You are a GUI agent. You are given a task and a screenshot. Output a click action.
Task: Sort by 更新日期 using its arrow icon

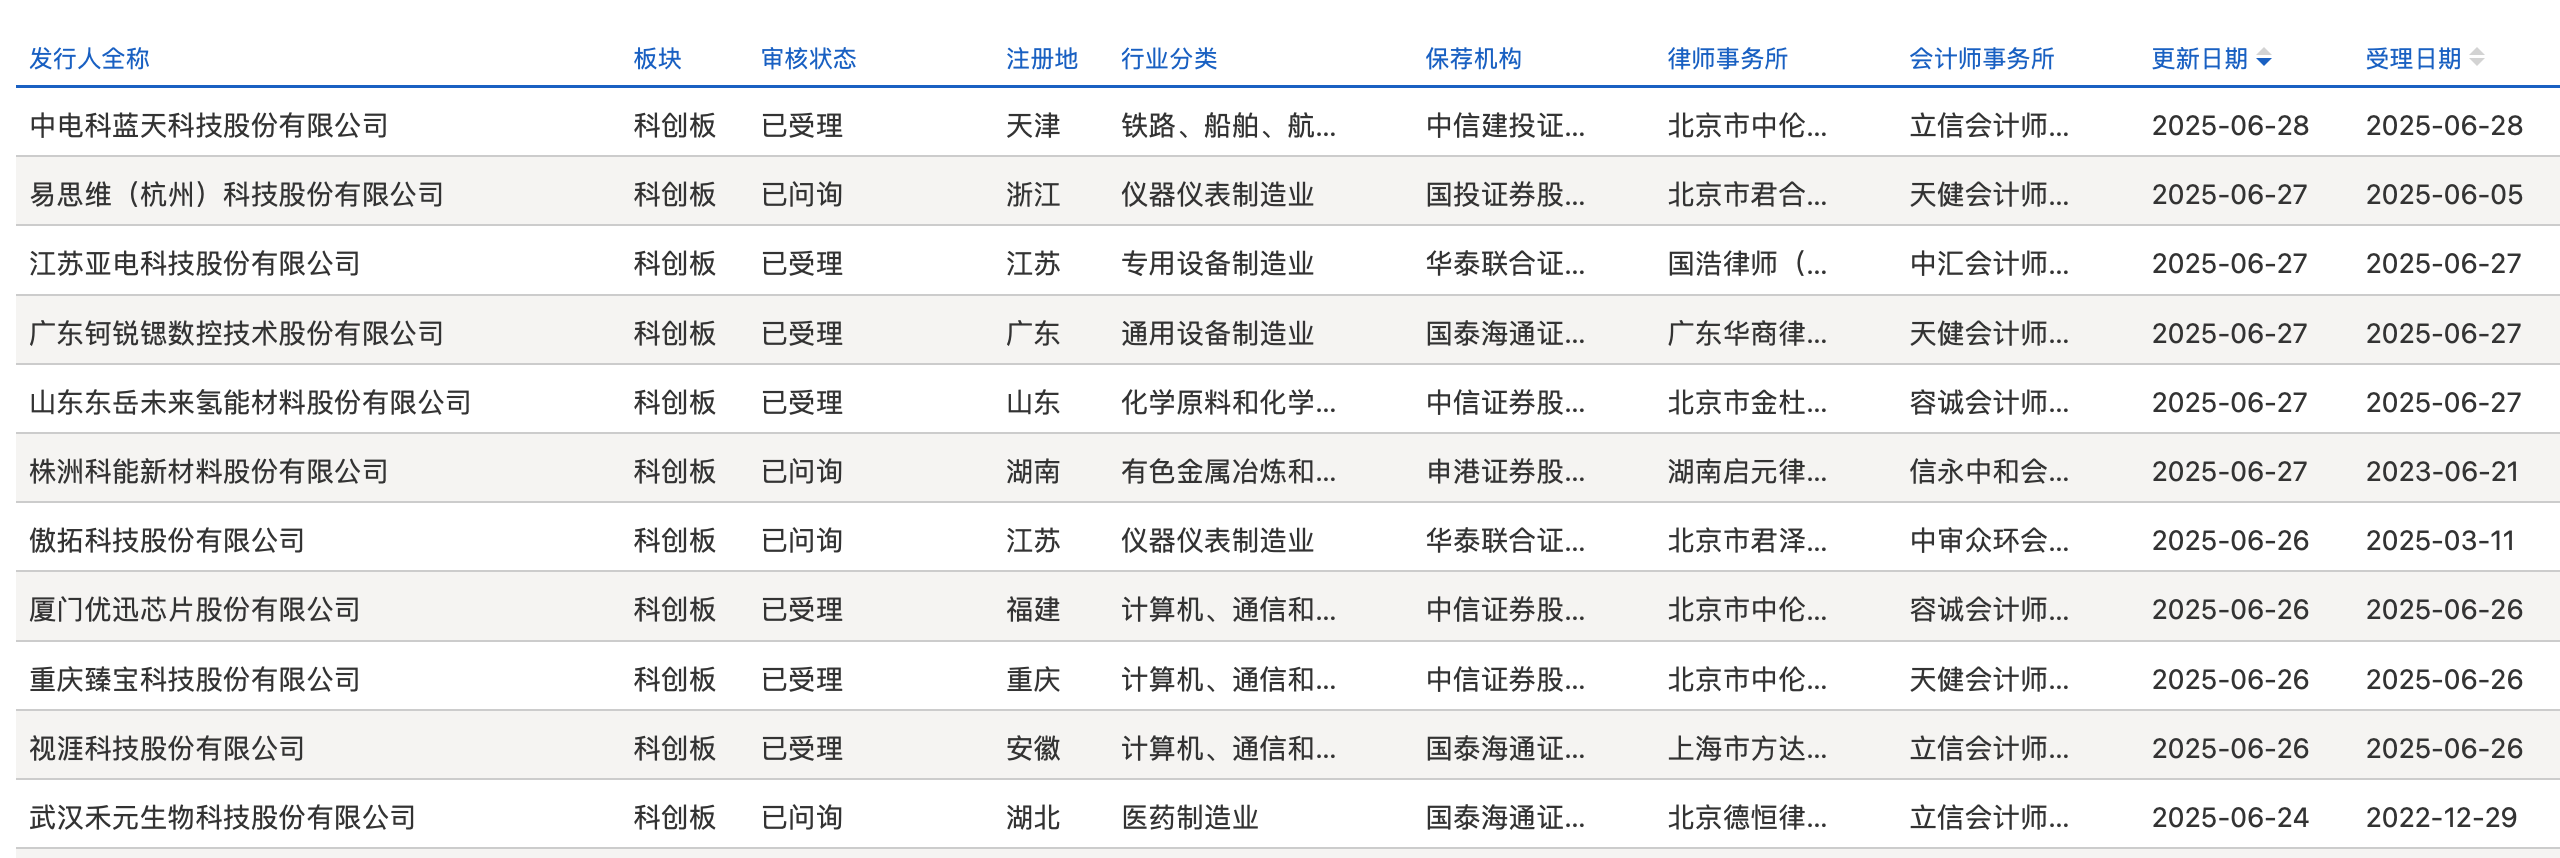tap(2264, 59)
